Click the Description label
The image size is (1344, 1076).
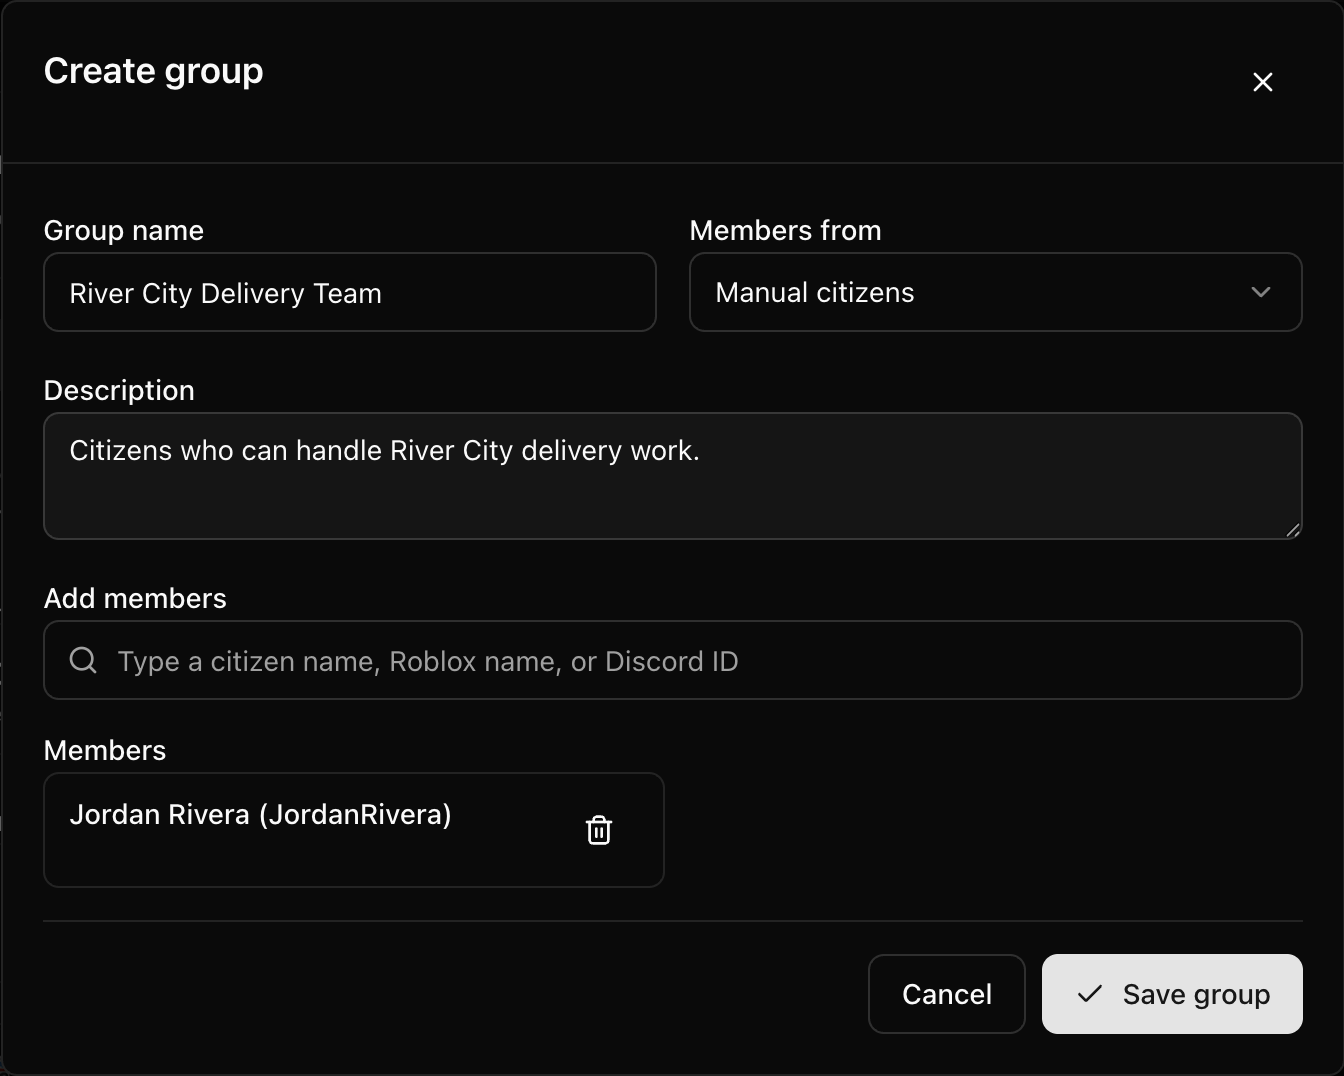click(x=119, y=390)
